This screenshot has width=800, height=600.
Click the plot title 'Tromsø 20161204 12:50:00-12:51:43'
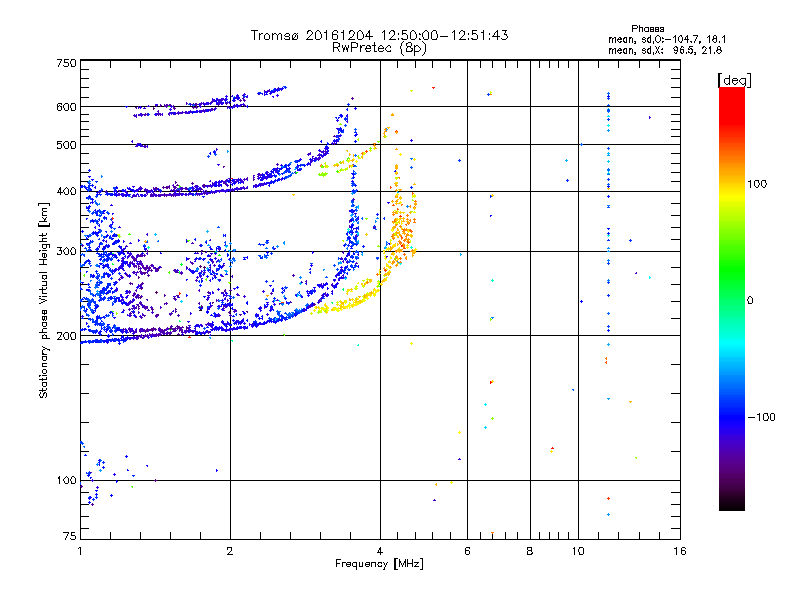pyautogui.click(x=379, y=35)
